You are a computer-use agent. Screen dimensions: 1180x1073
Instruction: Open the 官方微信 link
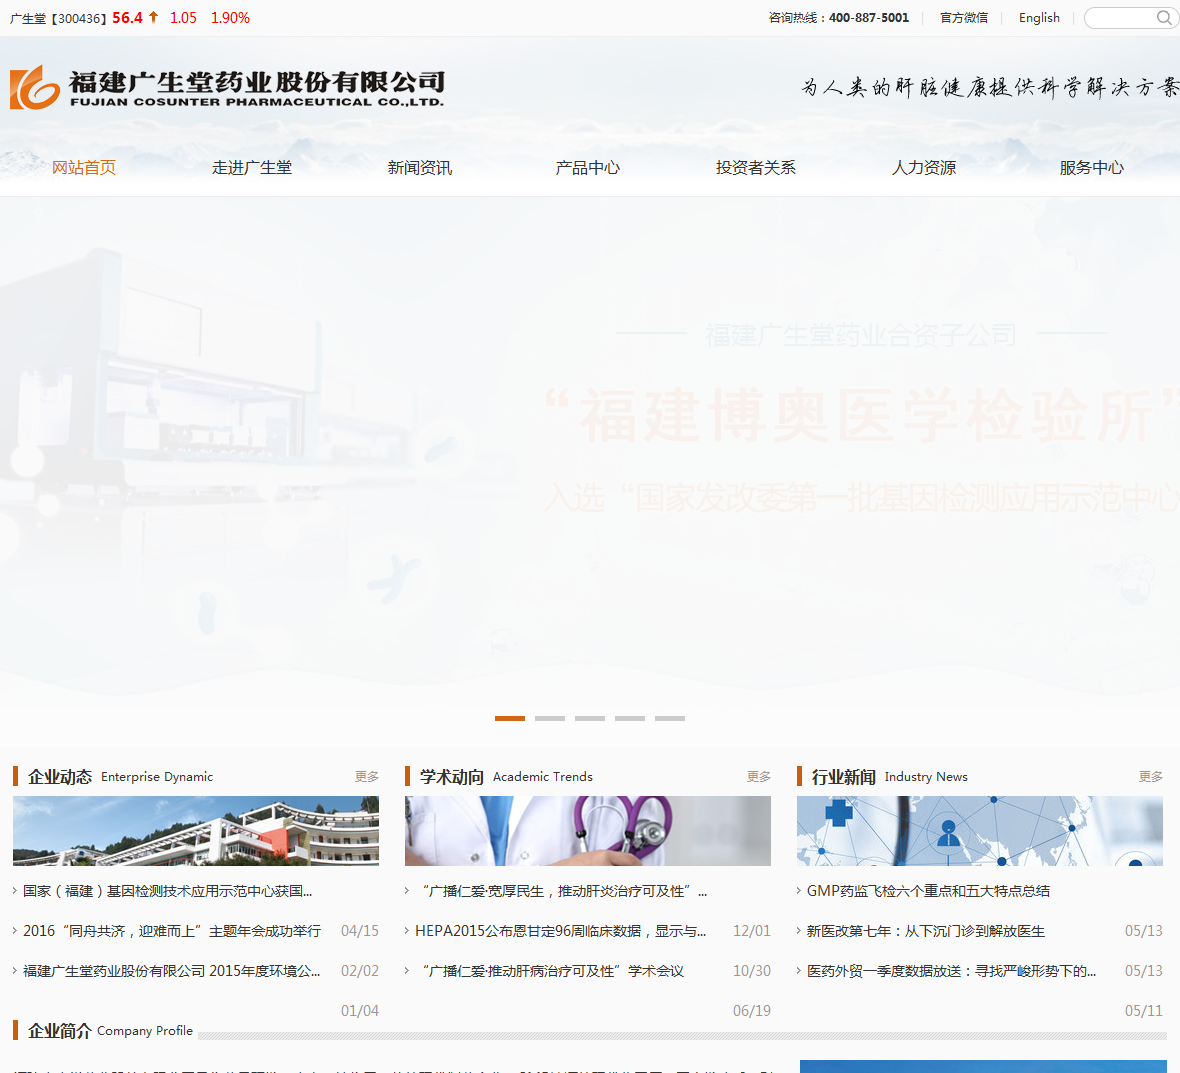pos(963,17)
